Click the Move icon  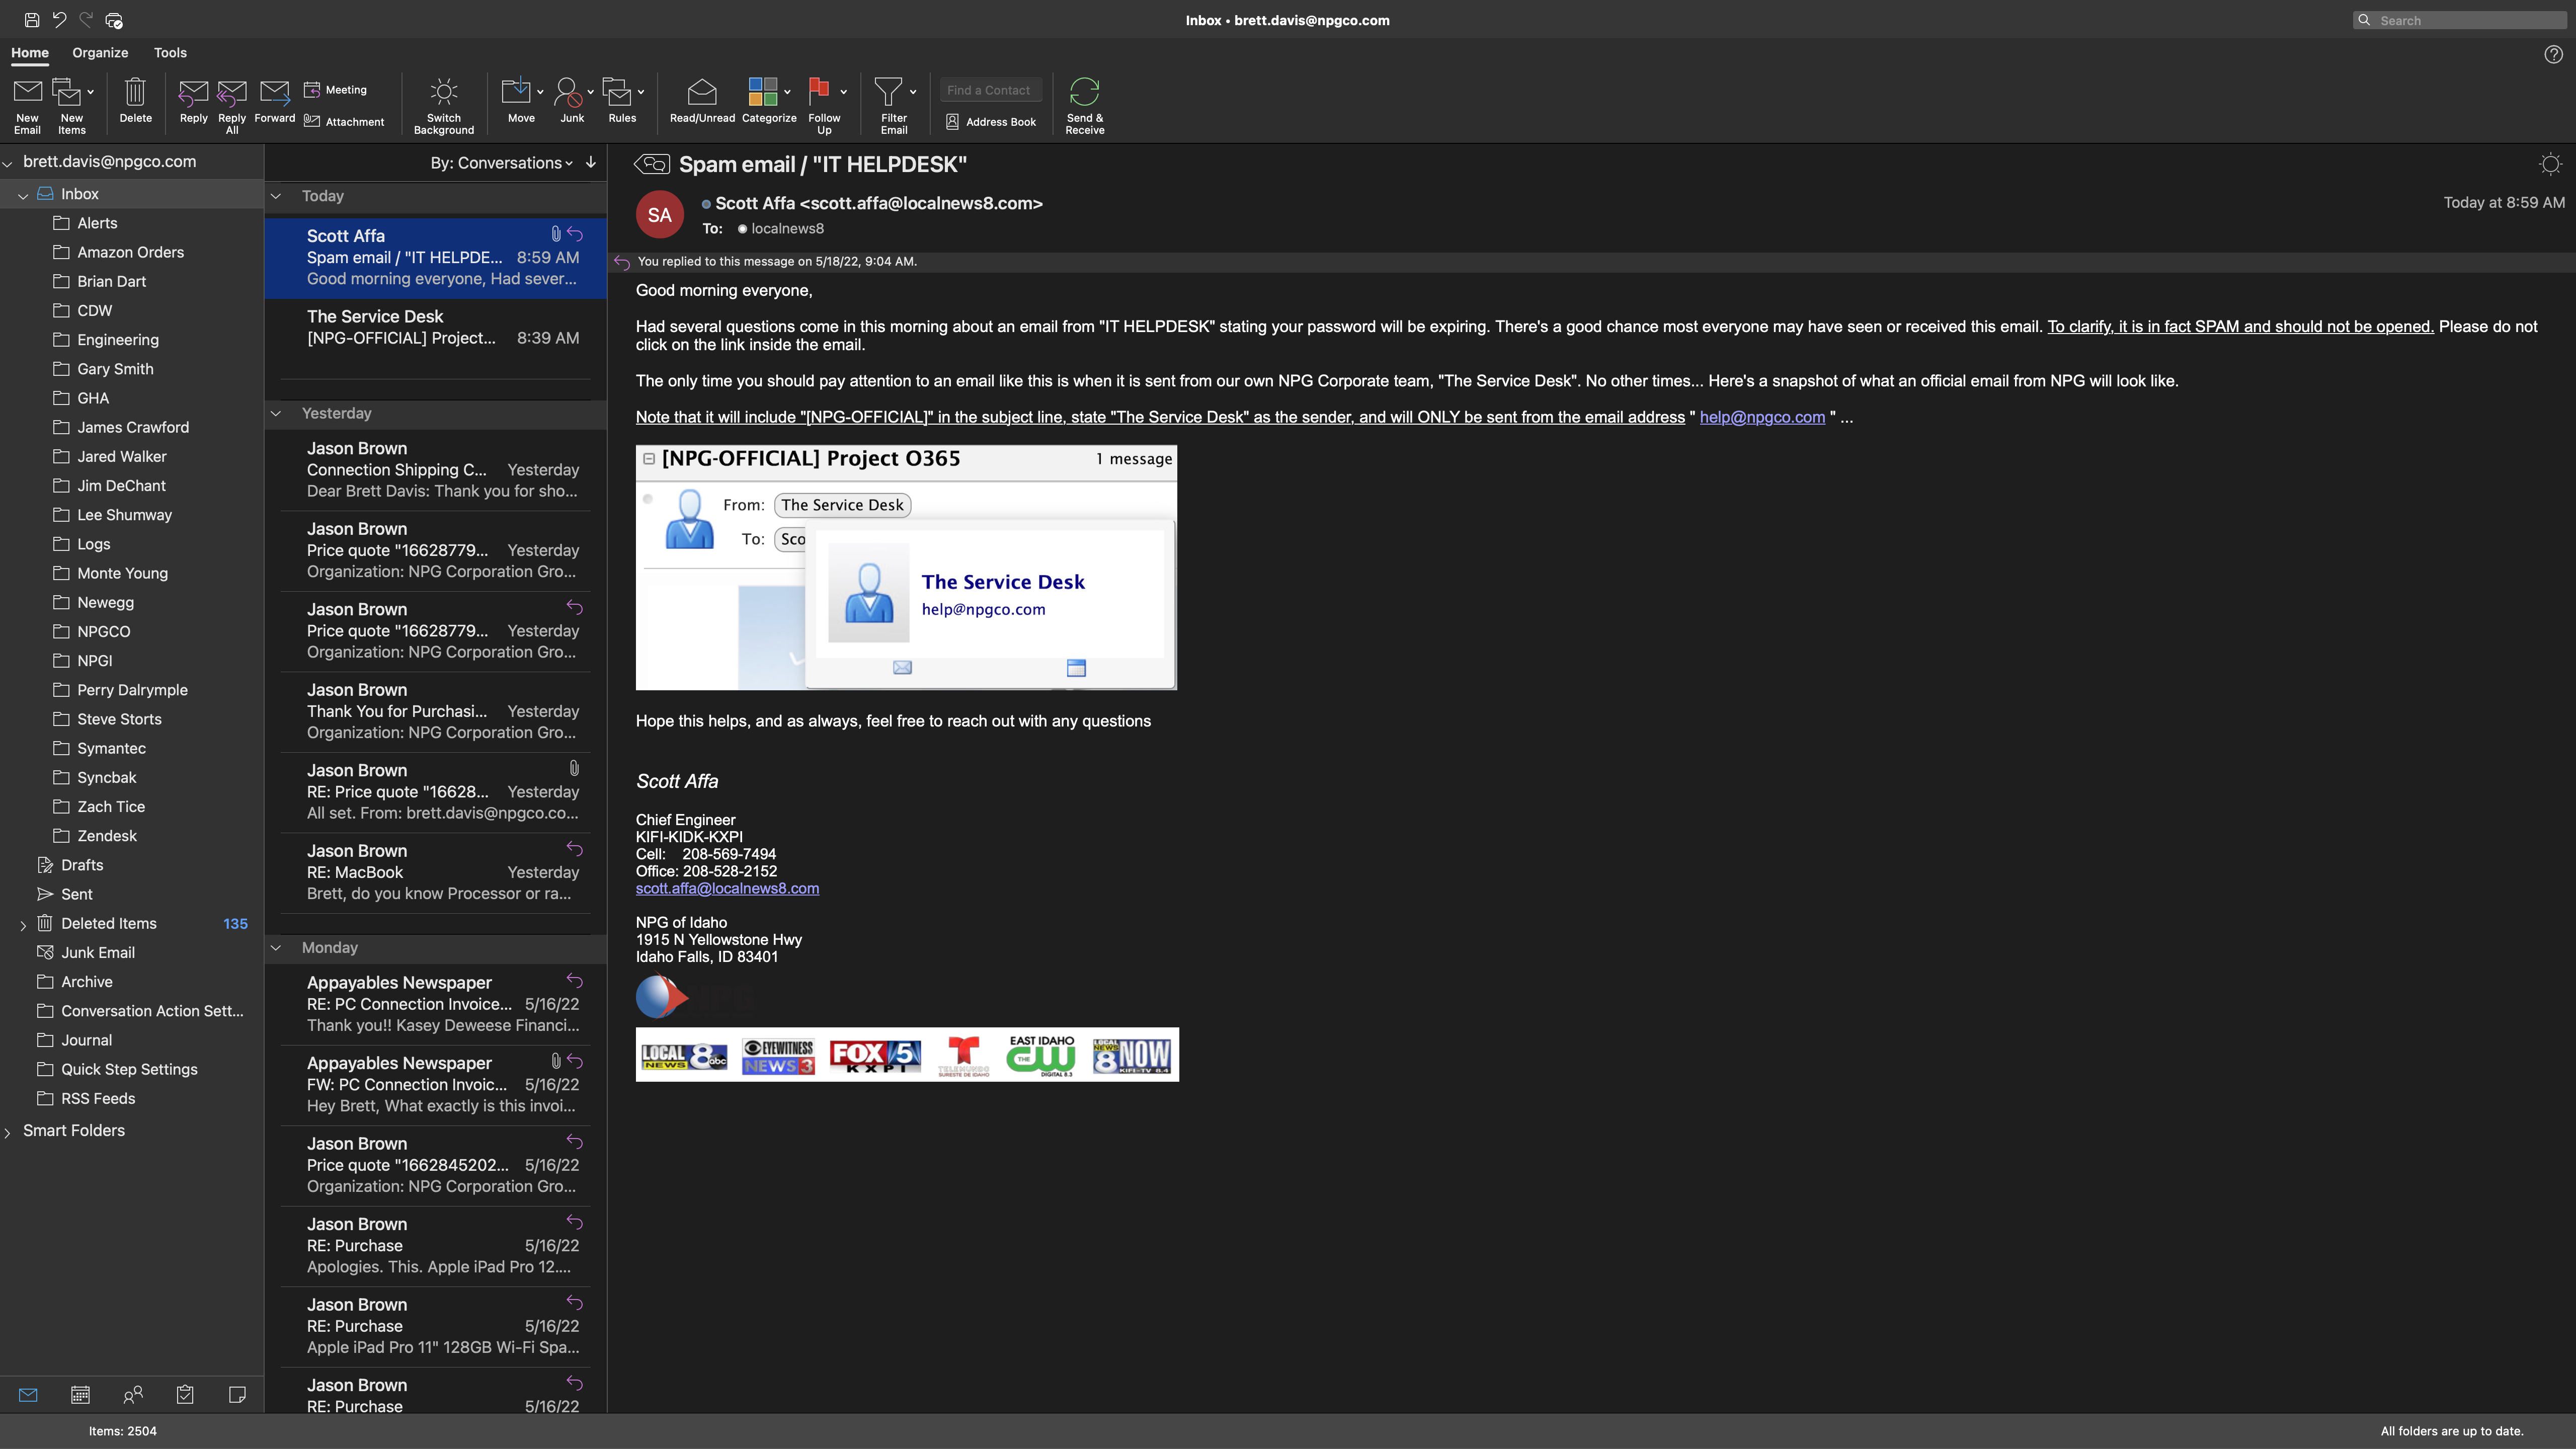(x=516, y=92)
